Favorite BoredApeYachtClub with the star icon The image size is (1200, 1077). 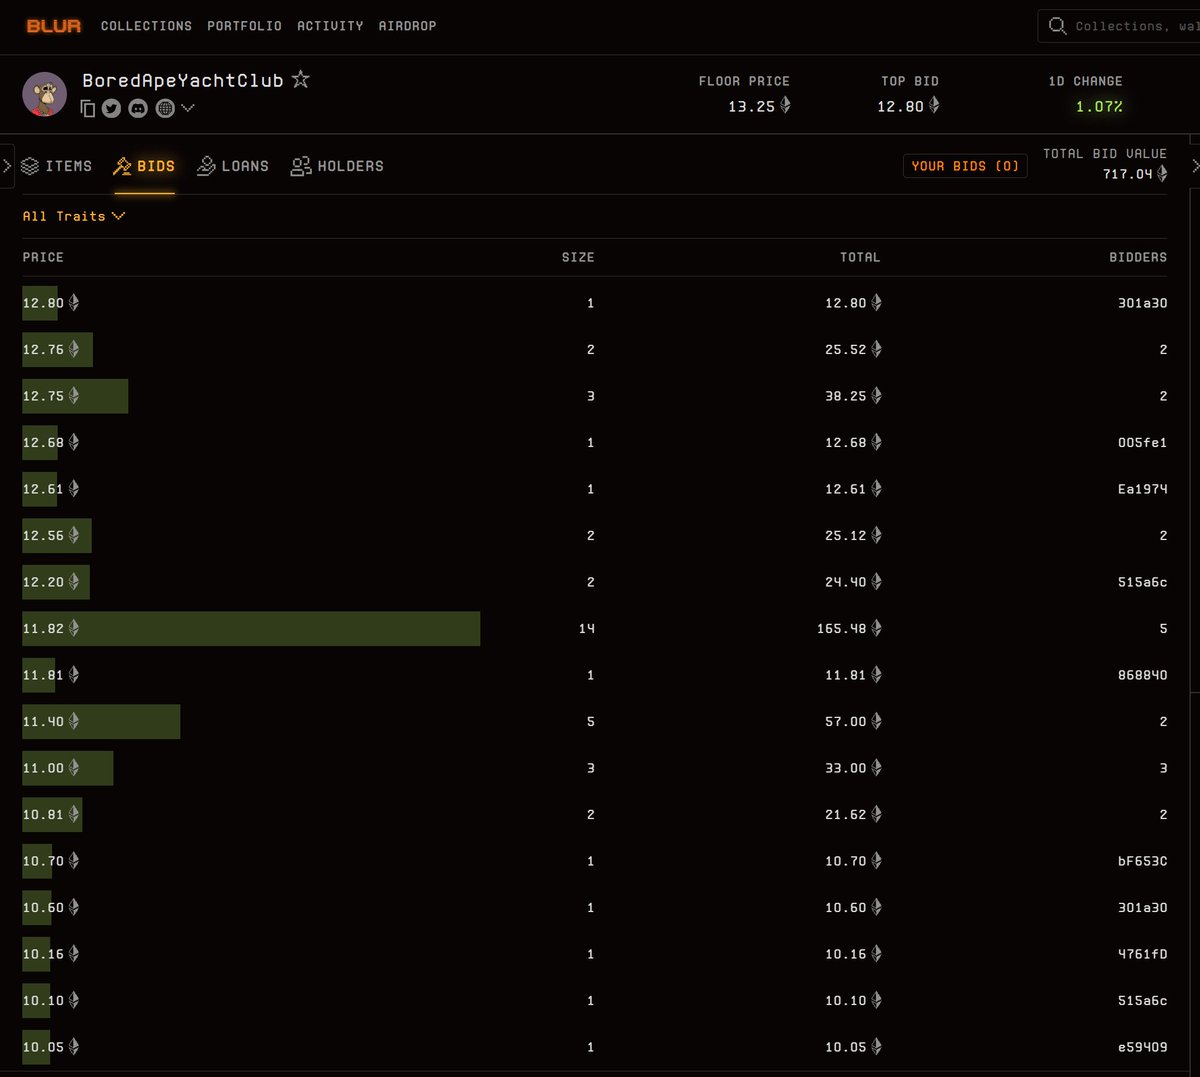pos(300,79)
